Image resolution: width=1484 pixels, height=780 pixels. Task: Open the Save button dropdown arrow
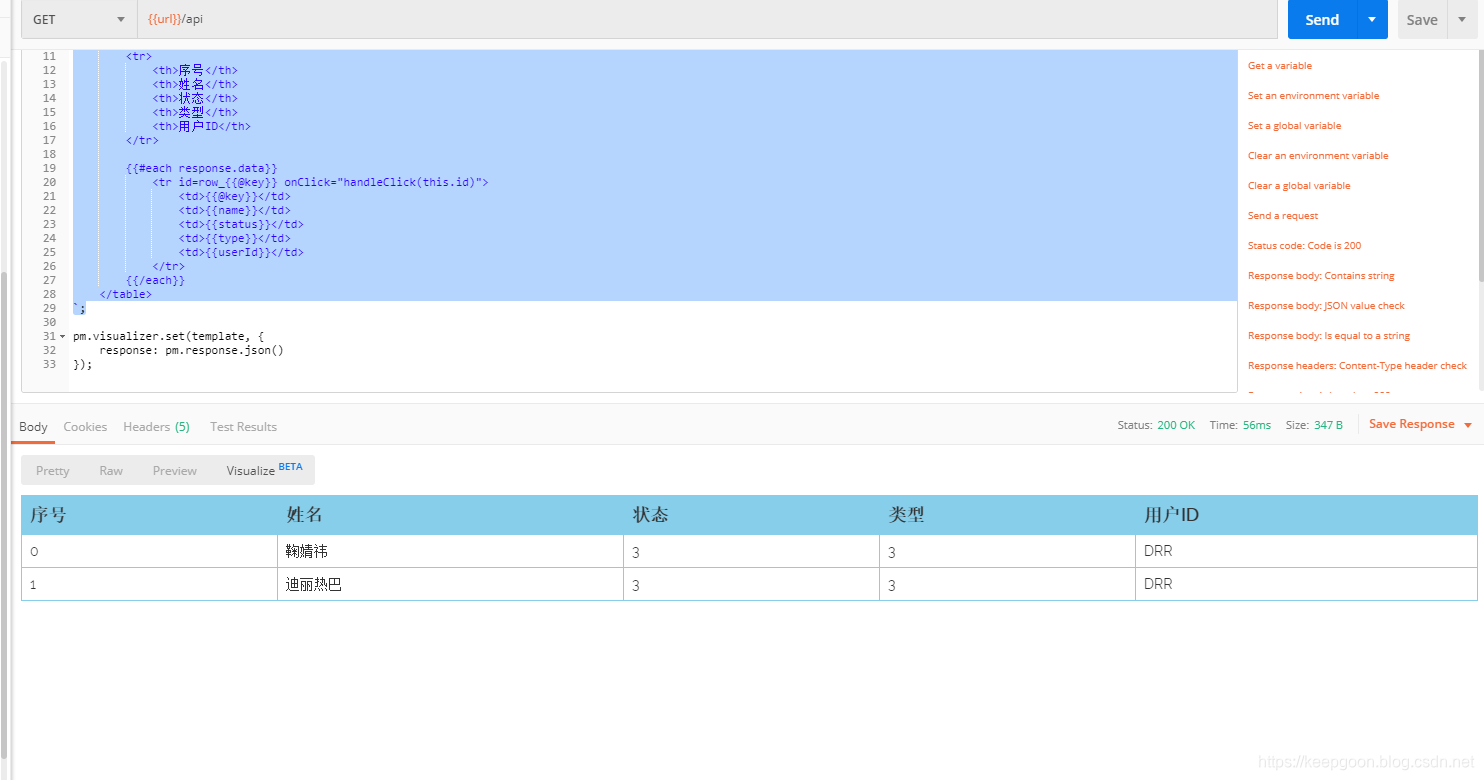[x=1461, y=20]
